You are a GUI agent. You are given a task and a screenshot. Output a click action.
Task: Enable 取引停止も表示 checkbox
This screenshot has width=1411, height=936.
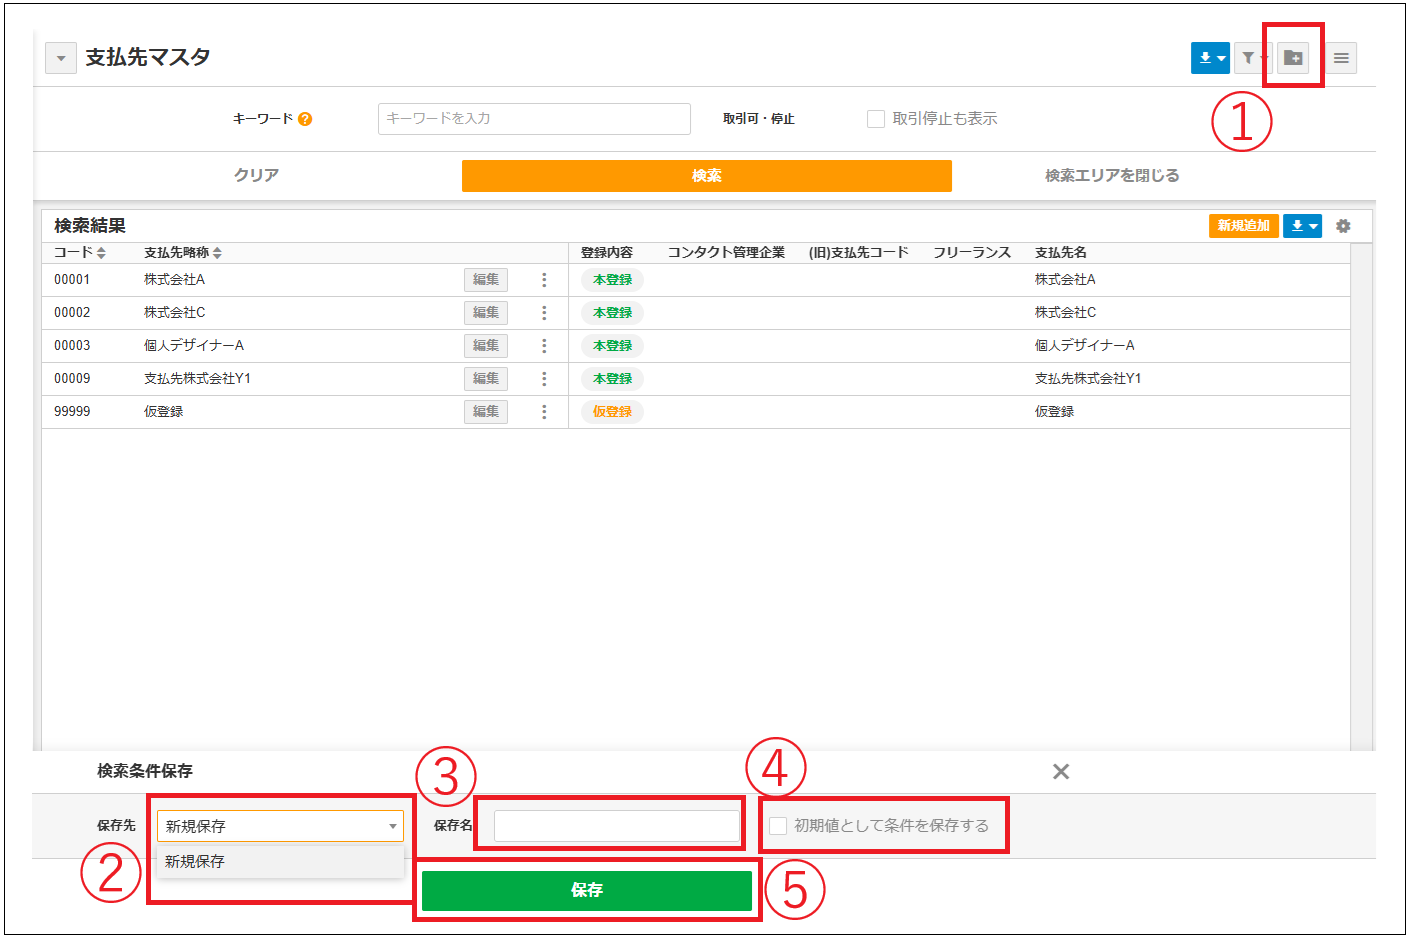[876, 119]
